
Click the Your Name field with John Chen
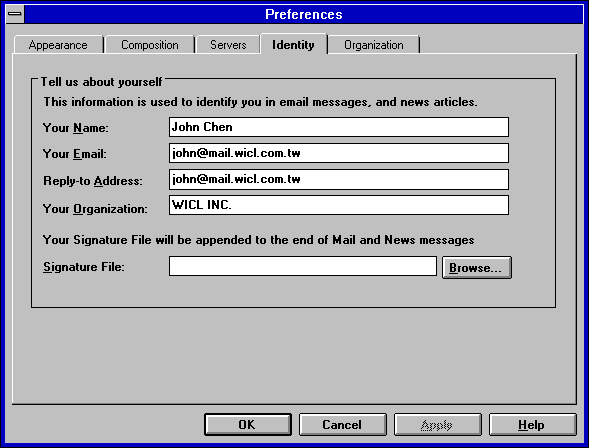tap(339, 127)
